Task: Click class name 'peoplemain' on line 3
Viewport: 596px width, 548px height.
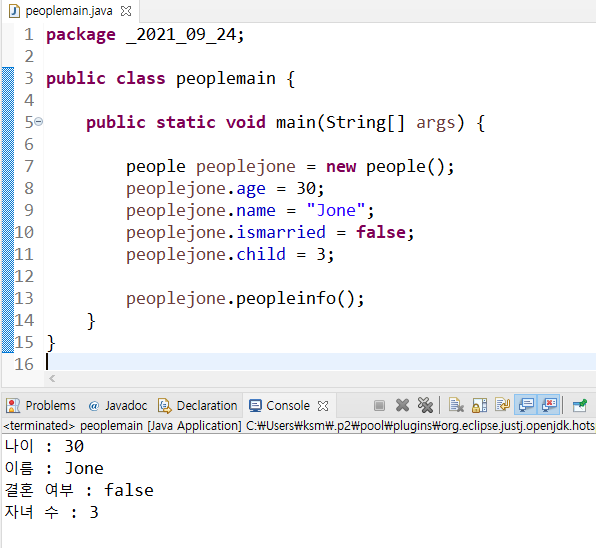Action: click(226, 79)
